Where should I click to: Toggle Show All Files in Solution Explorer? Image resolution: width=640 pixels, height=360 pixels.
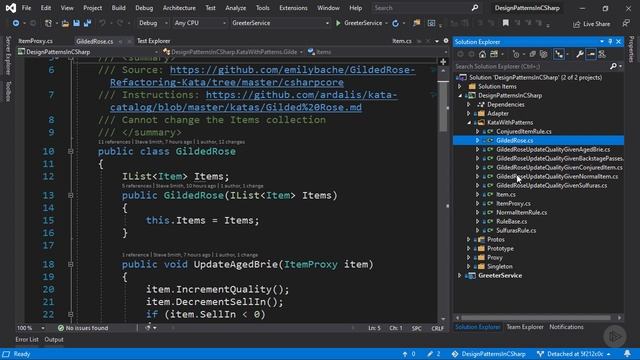pyautogui.click(x=543, y=54)
